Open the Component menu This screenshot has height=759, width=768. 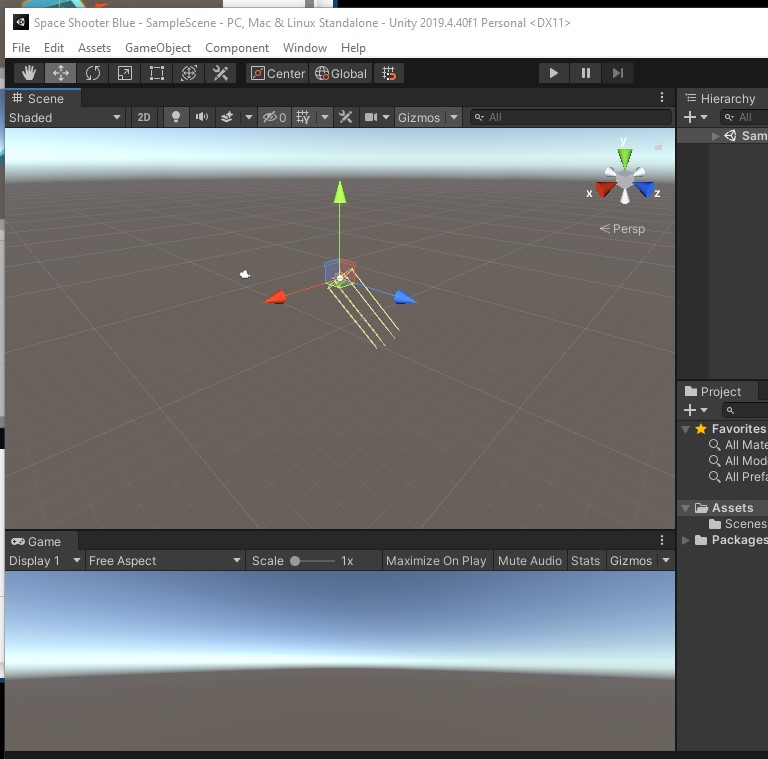[x=237, y=47]
